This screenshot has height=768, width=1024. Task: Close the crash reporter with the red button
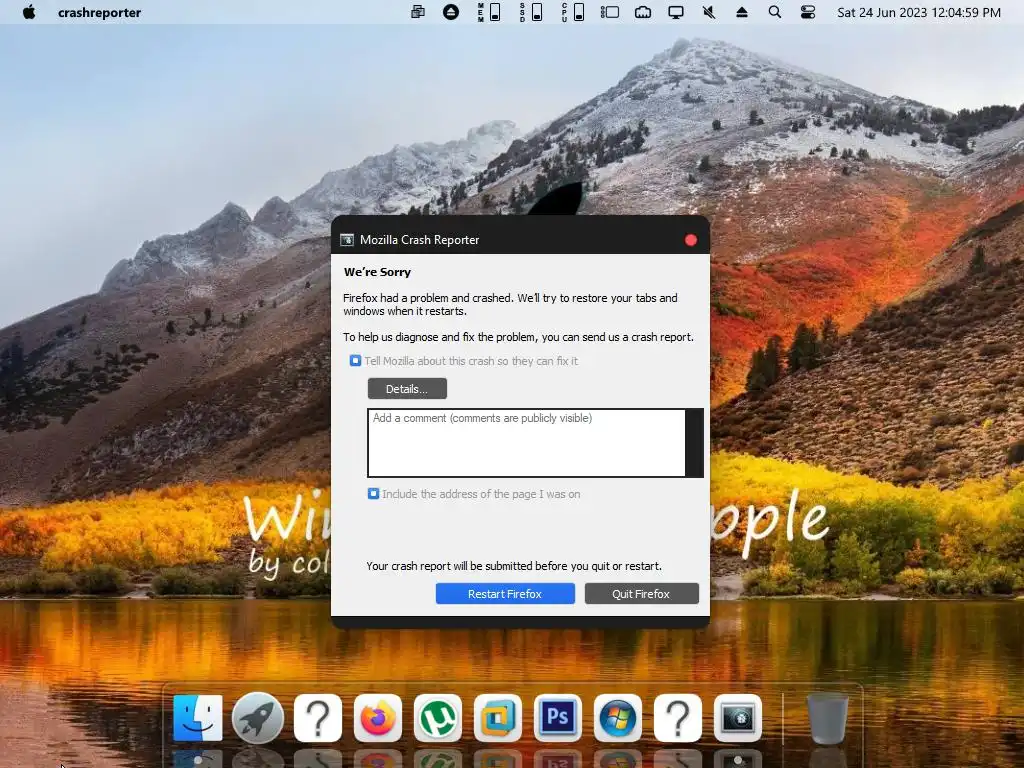pos(691,240)
